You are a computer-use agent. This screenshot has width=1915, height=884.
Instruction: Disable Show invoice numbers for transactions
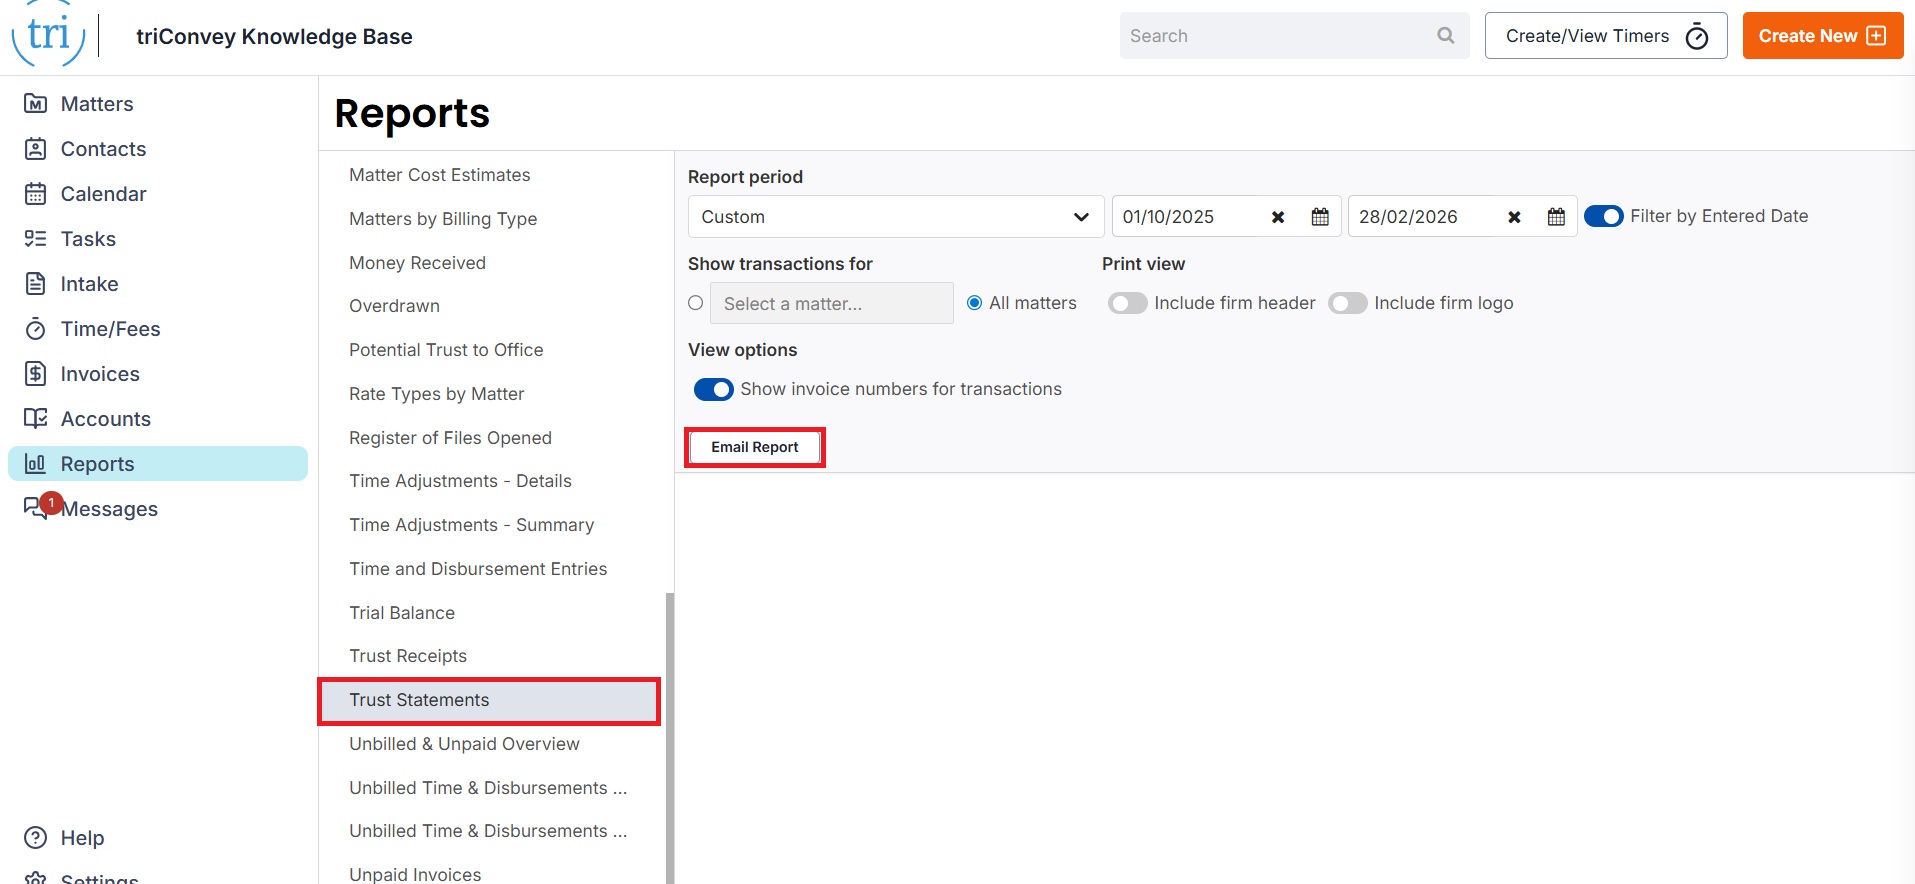point(713,390)
